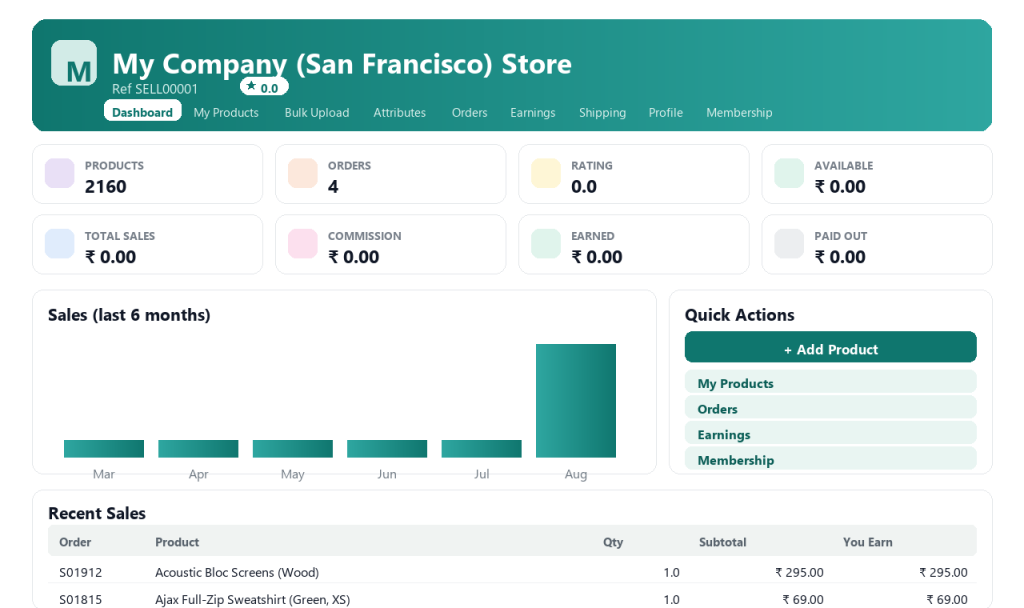The width and height of the screenshot is (1024, 608).
Task: Click the Ajax Full-Zip Sweatshirt product row
Action: (513, 599)
